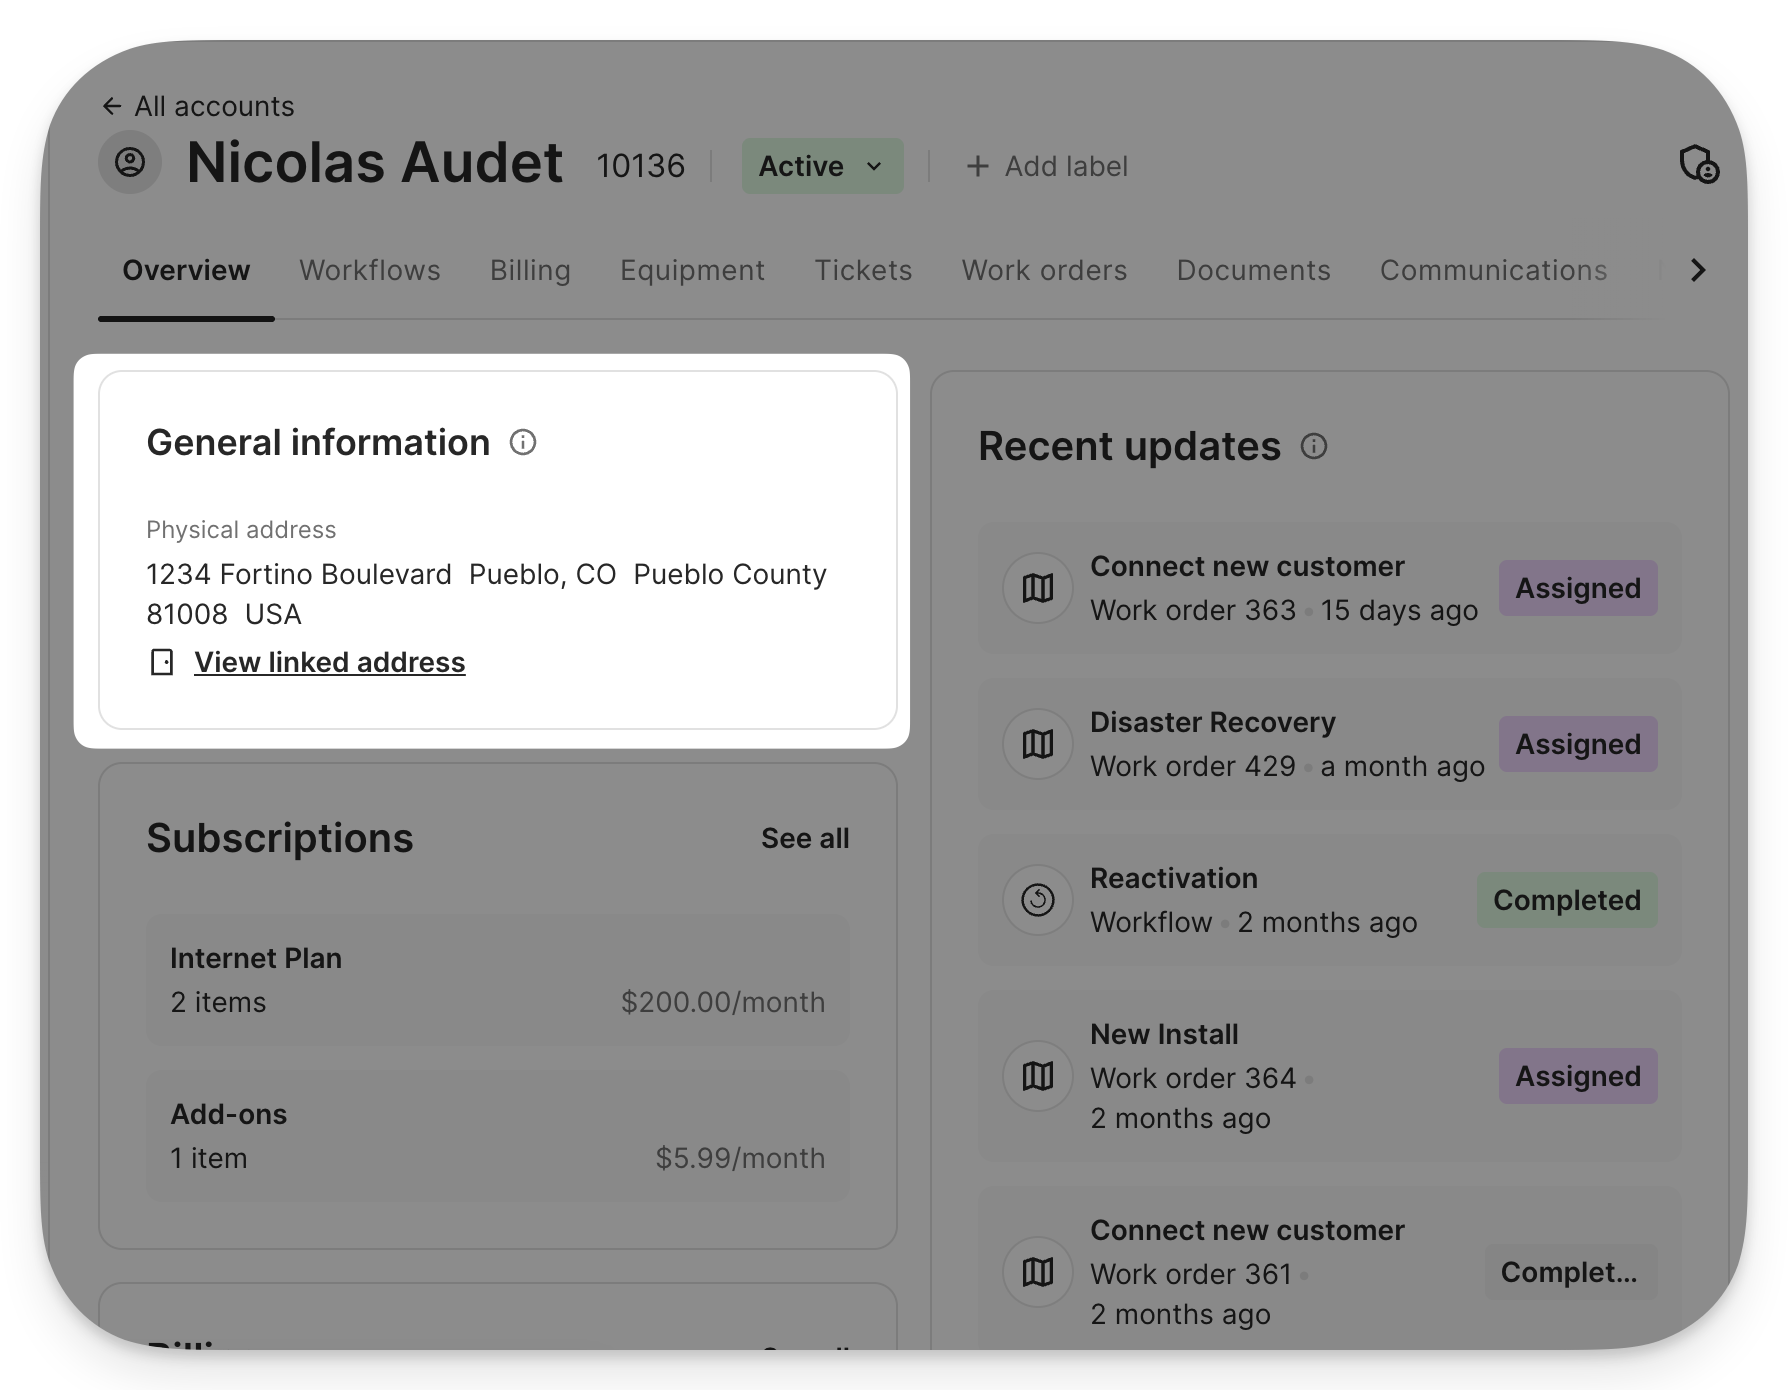Click the account avatar icon beside Nicolas Audet
Screen dimensions: 1788x1390
(x=130, y=162)
